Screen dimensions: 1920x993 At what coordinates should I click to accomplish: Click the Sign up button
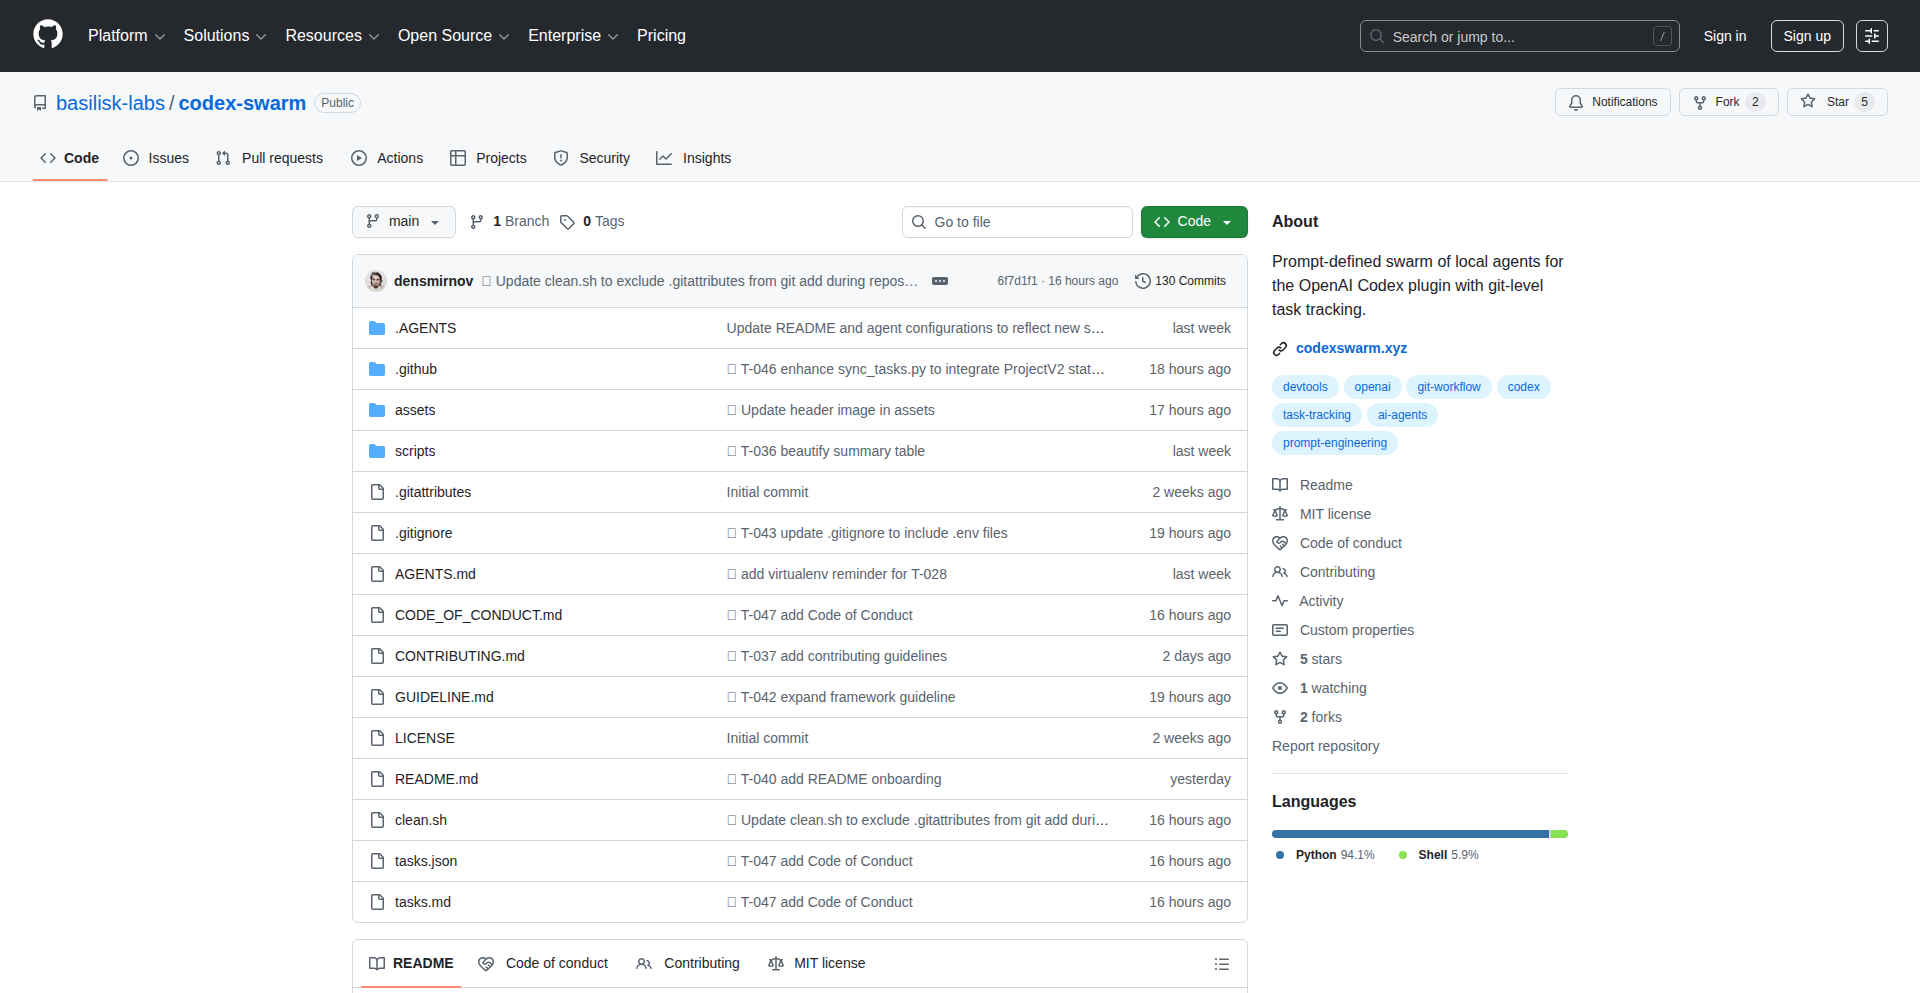click(x=1806, y=35)
